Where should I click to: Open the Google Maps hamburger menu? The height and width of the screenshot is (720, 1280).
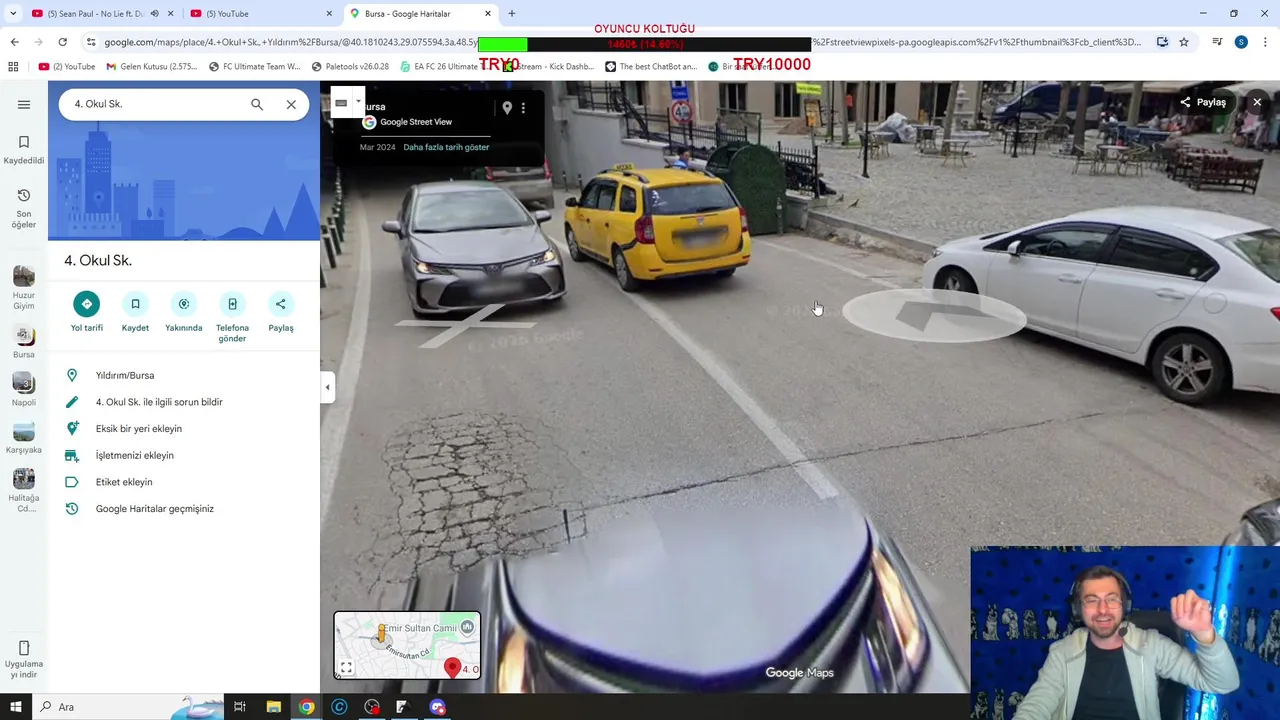pyautogui.click(x=24, y=104)
